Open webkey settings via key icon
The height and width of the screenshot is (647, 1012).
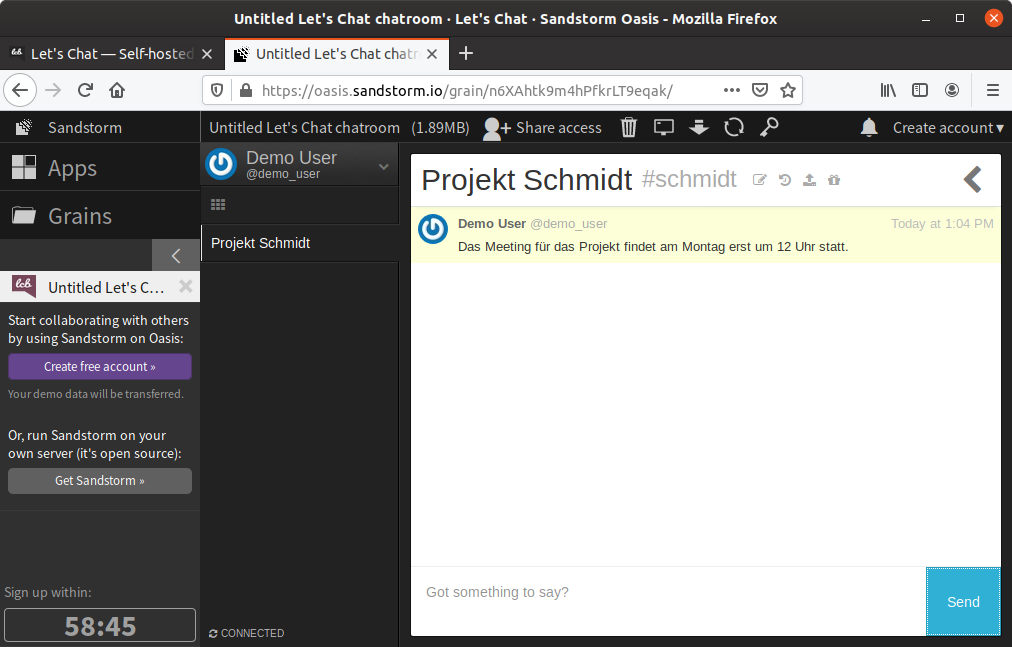click(769, 127)
